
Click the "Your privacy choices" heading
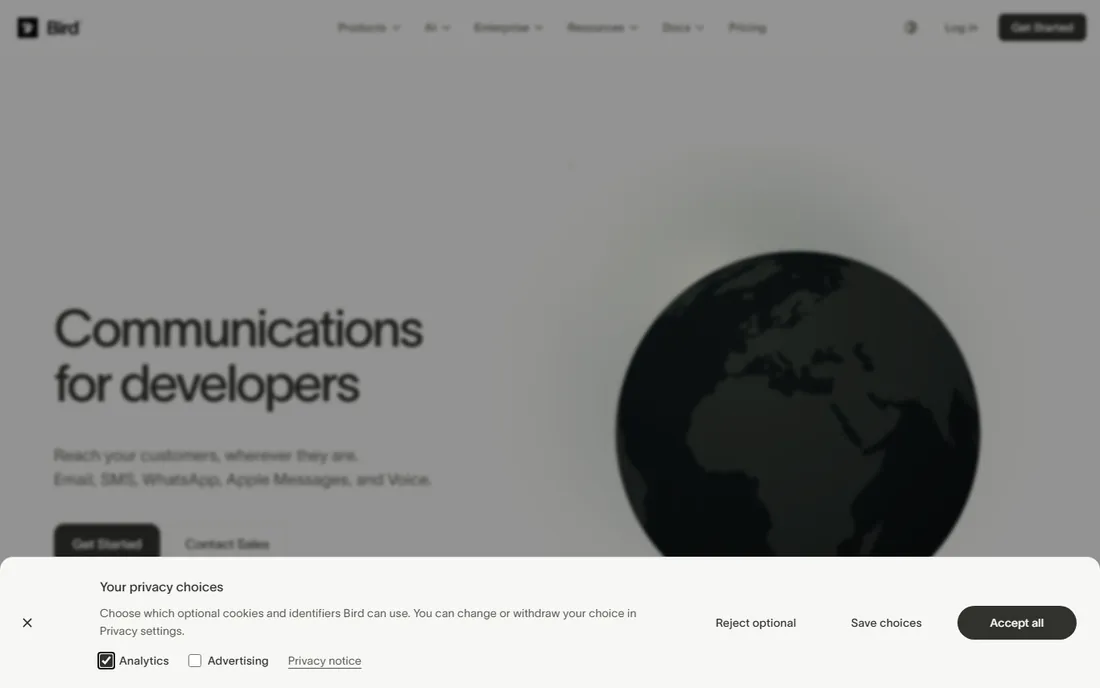click(161, 587)
